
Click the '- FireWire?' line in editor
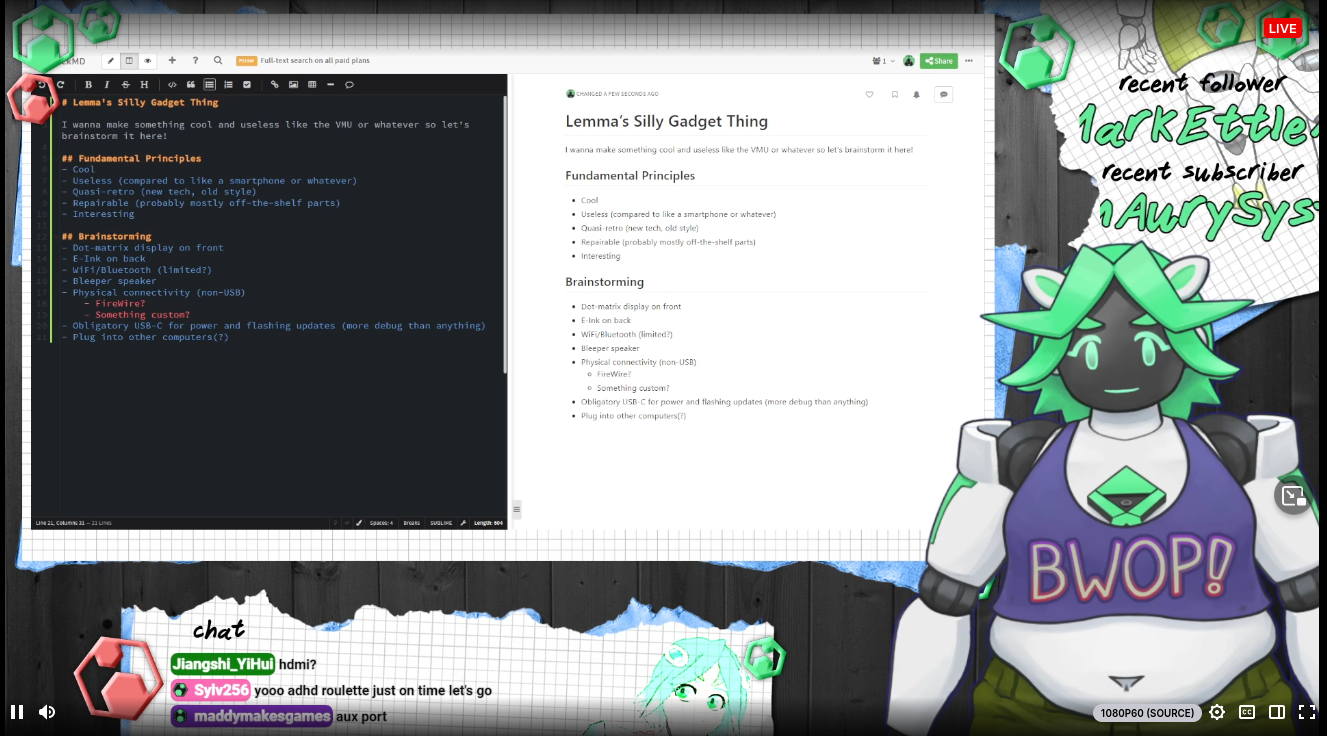tap(115, 303)
